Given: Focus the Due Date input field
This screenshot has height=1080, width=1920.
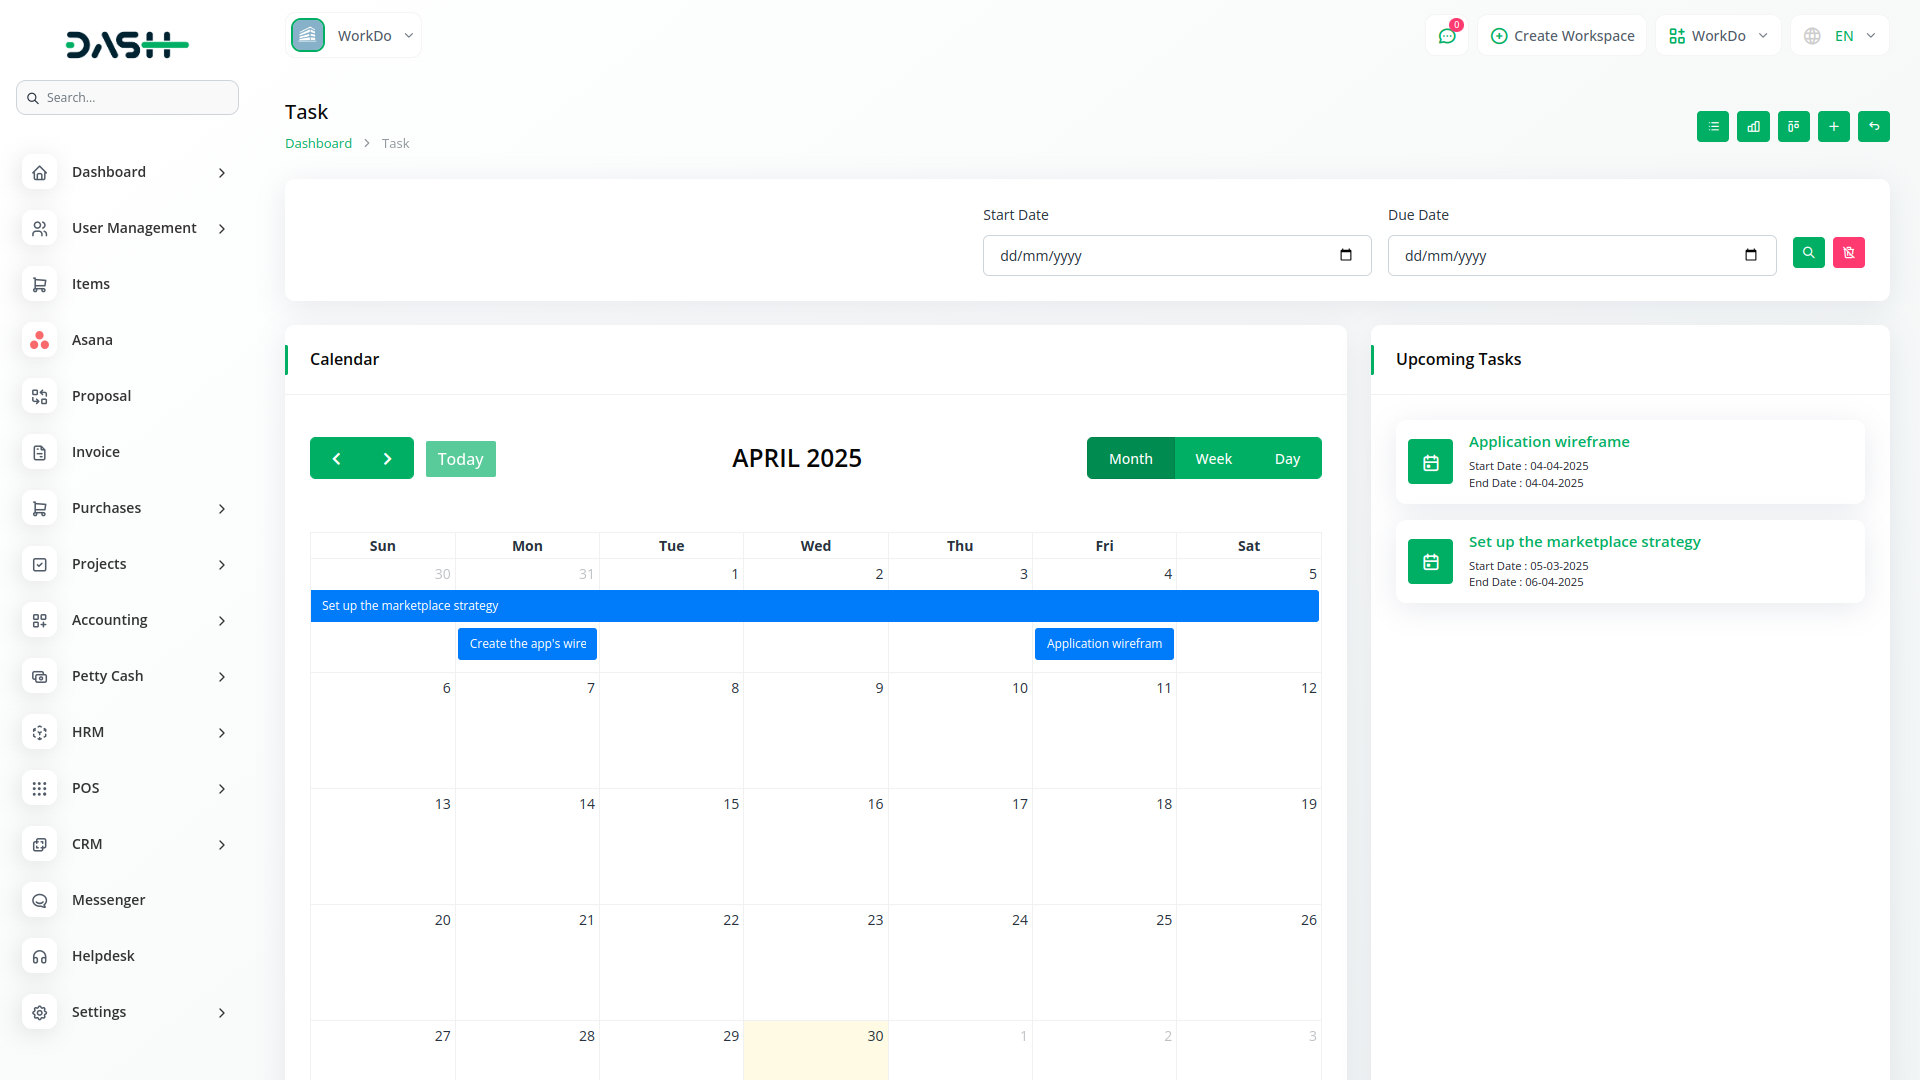Looking at the screenshot, I should coord(1581,255).
